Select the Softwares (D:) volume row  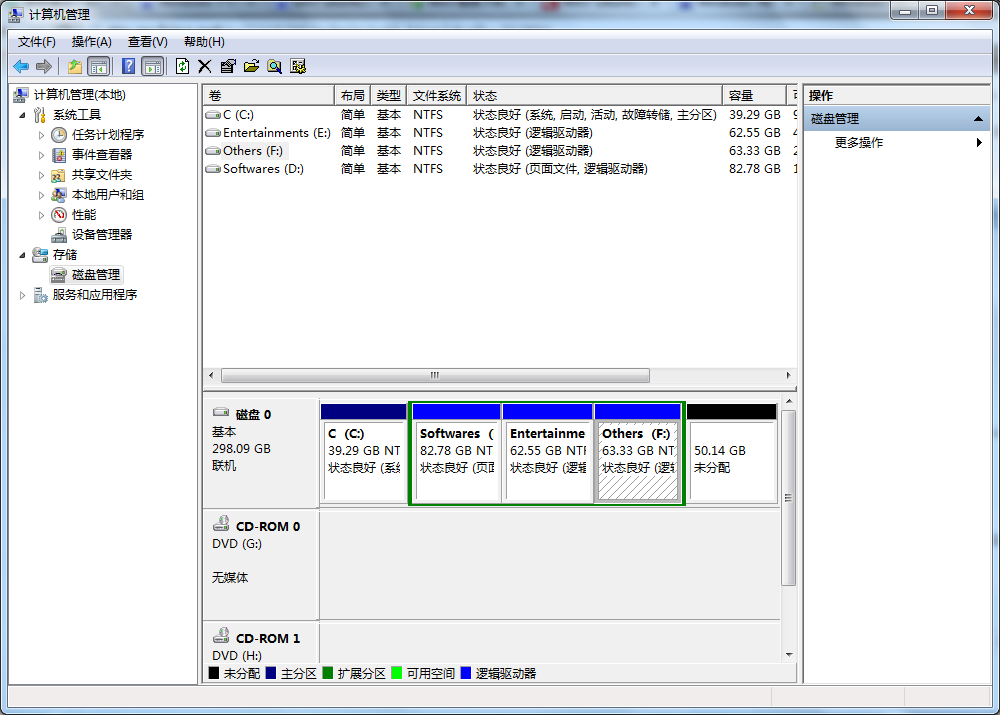click(500, 169)
